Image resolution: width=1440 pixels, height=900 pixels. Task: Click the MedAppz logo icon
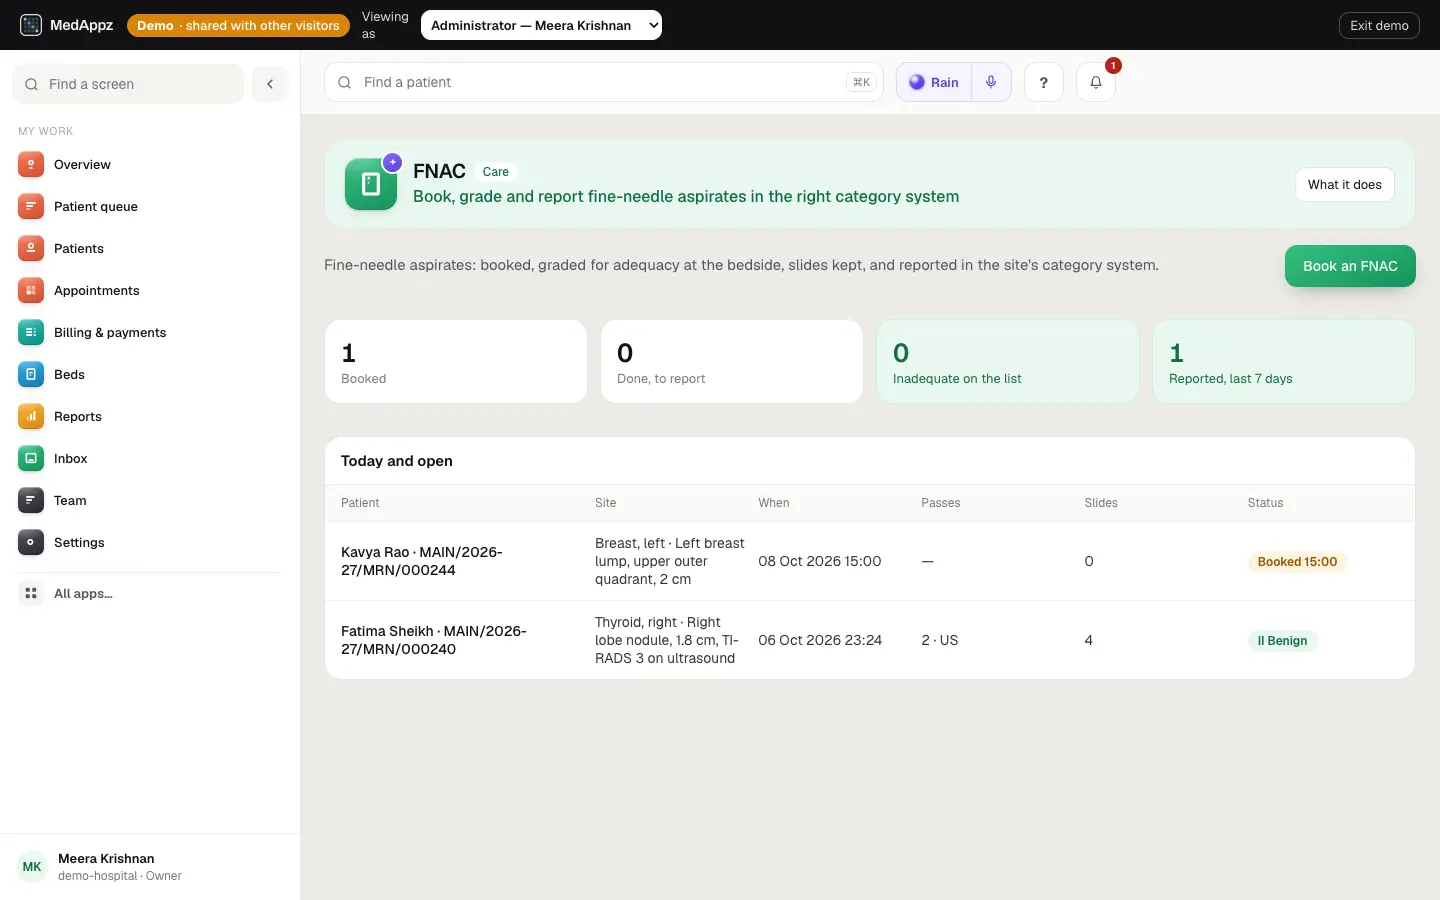click(x=31, y=25)
